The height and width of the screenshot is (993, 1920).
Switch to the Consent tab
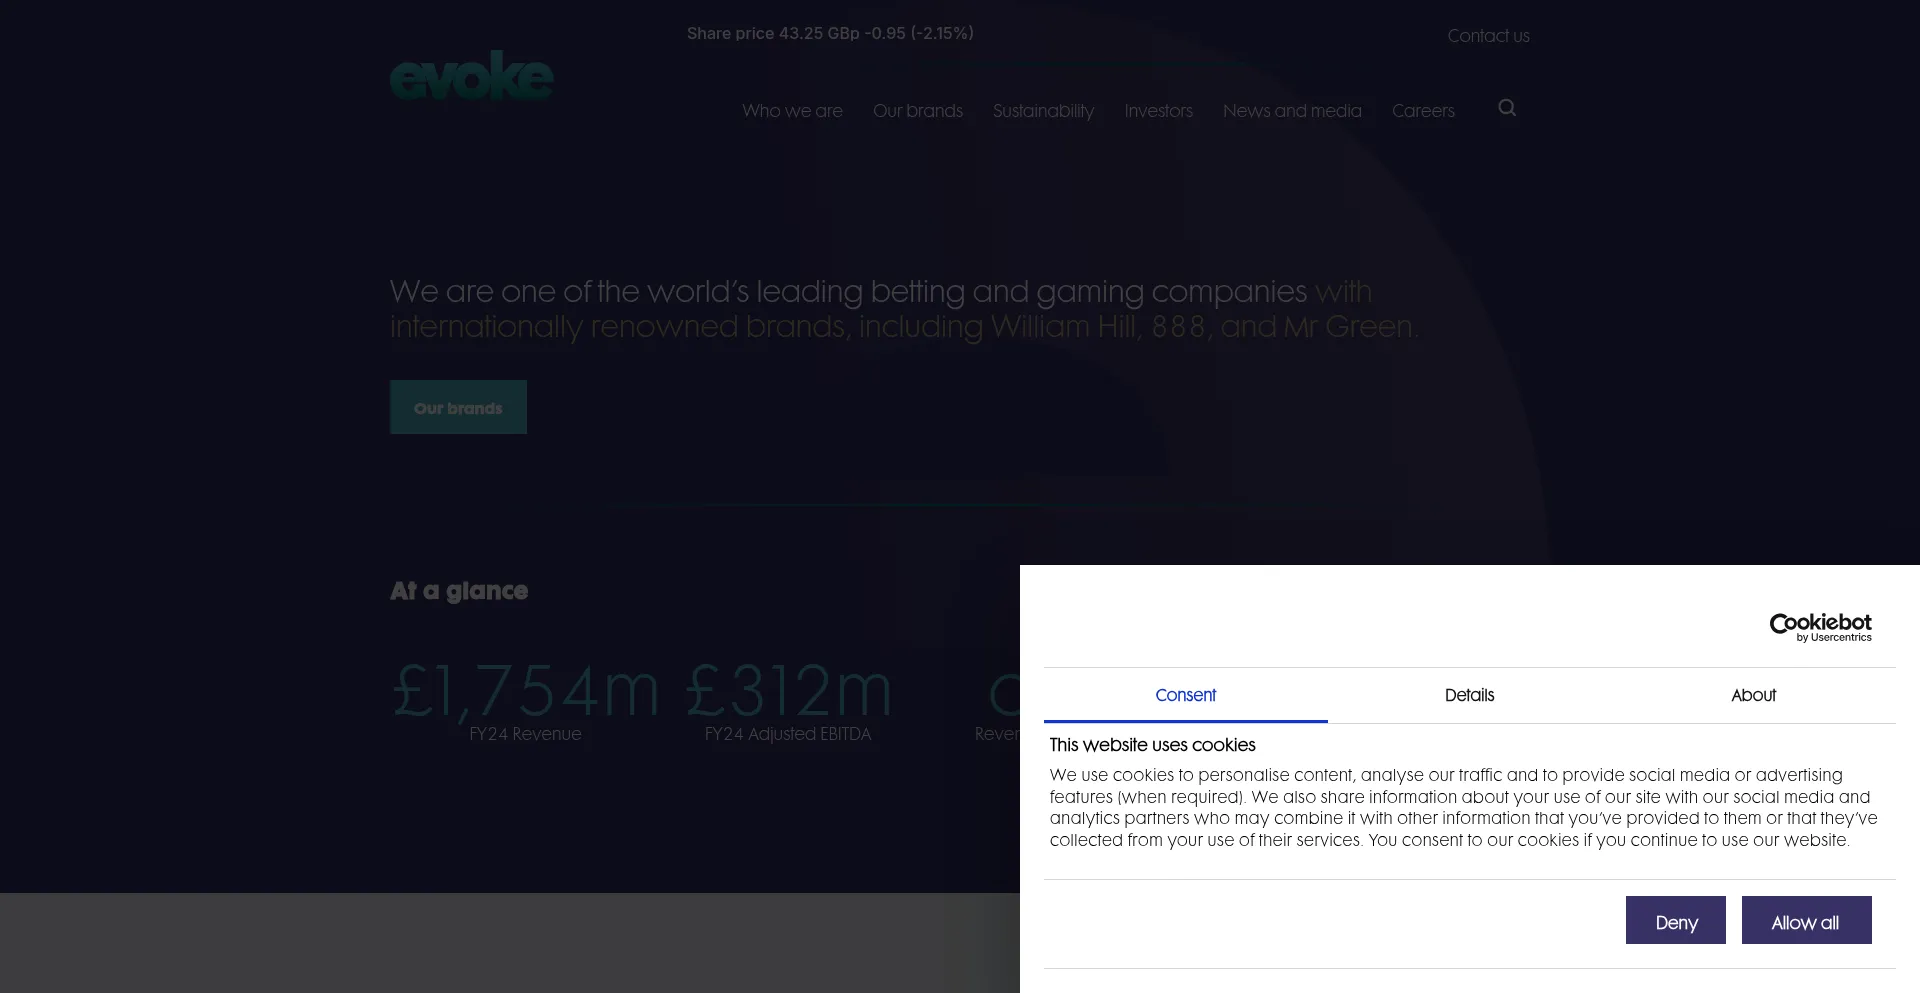[x=1185, y=695]
